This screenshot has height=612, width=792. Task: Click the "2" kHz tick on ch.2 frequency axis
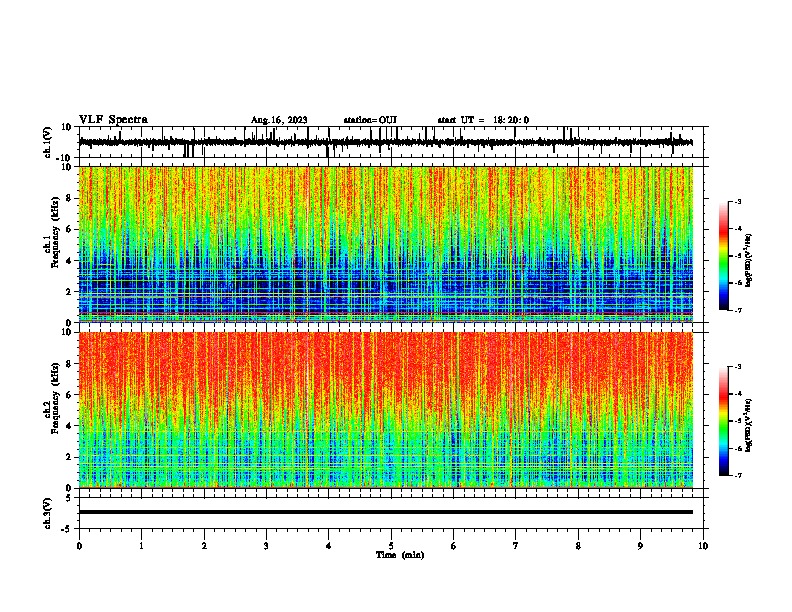click(x=69, y=457)
